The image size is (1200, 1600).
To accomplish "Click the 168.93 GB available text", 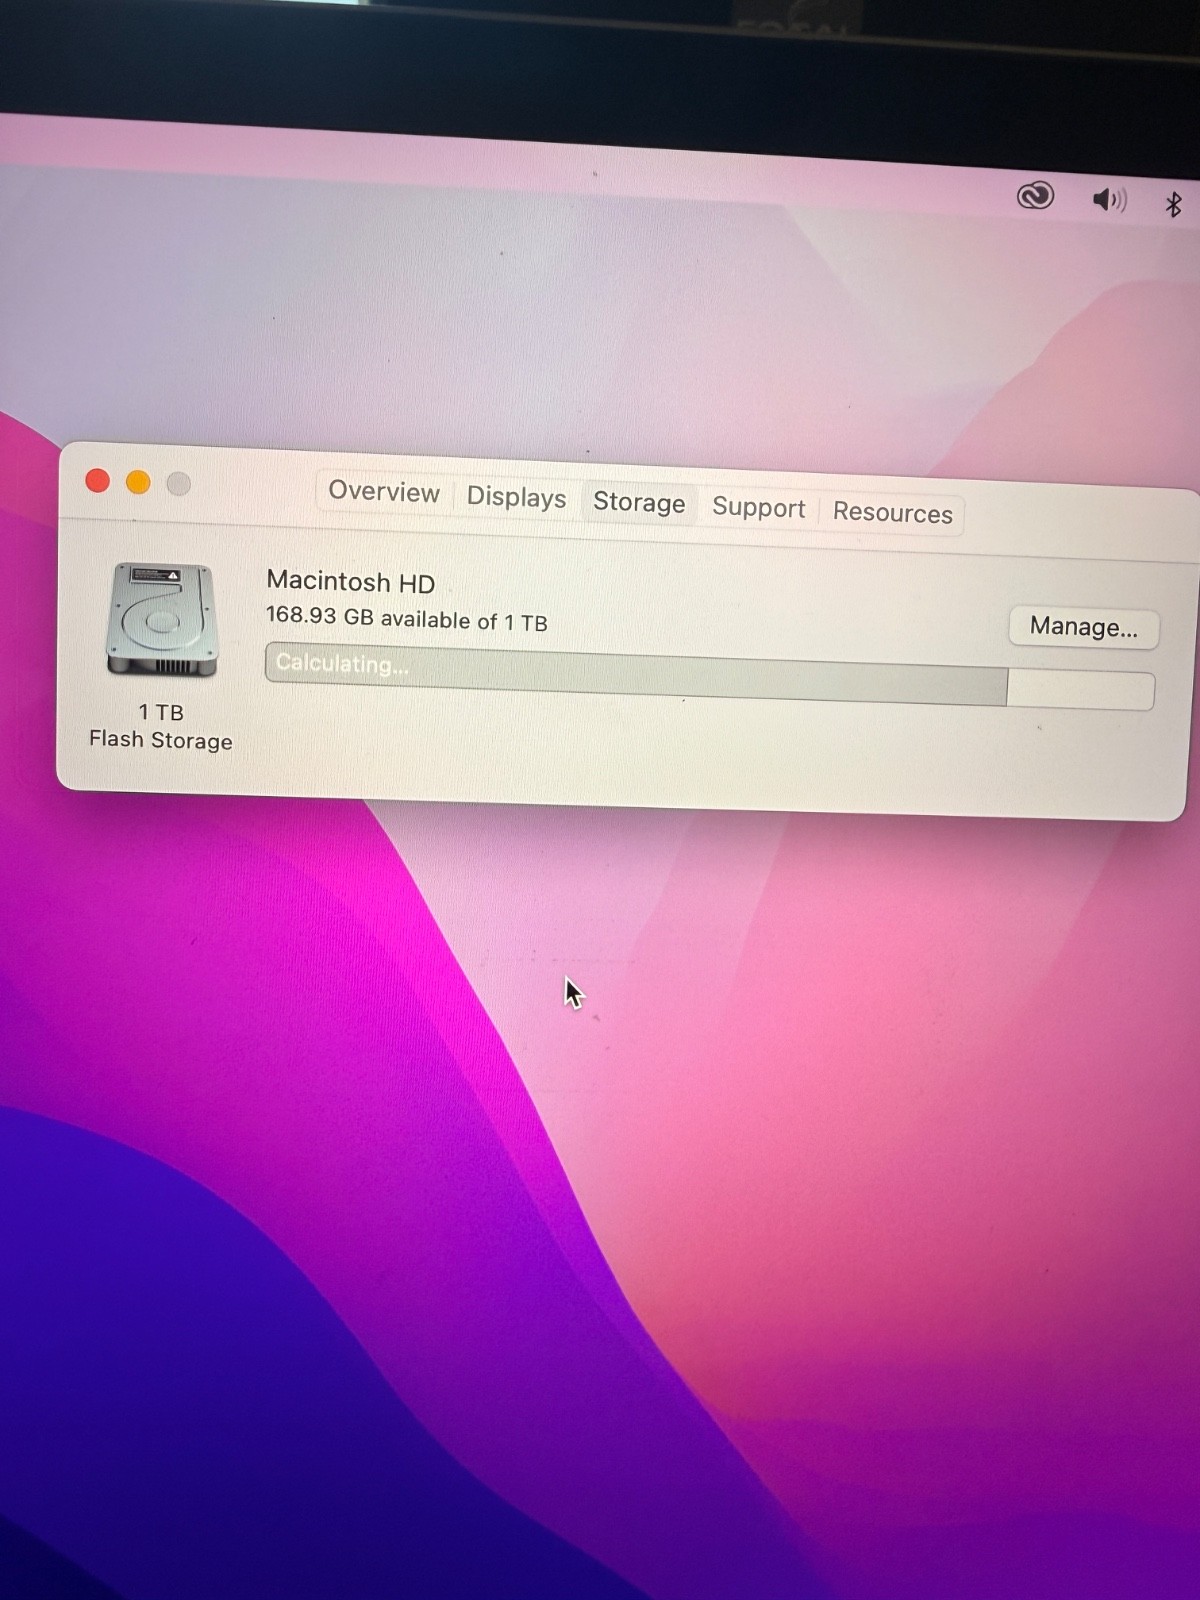I will tap(406, 619).
